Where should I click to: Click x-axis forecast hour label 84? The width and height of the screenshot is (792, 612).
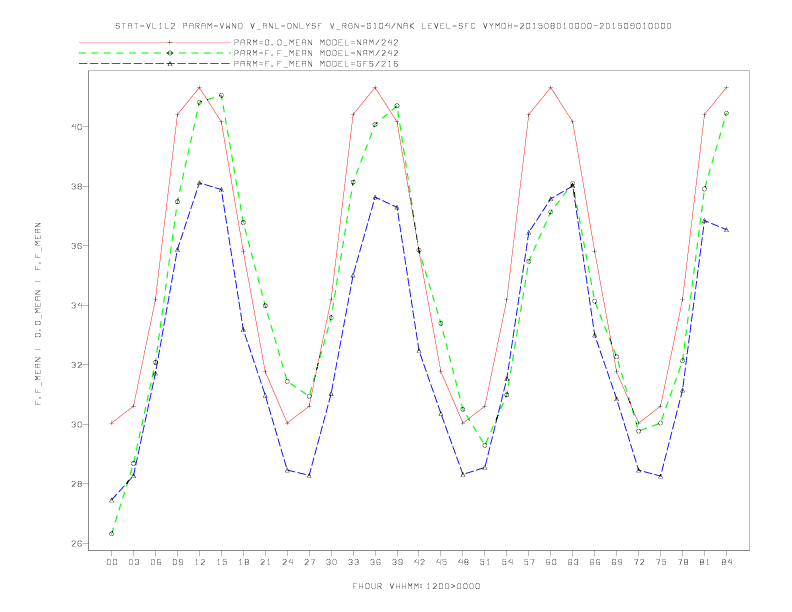(727, 562)
